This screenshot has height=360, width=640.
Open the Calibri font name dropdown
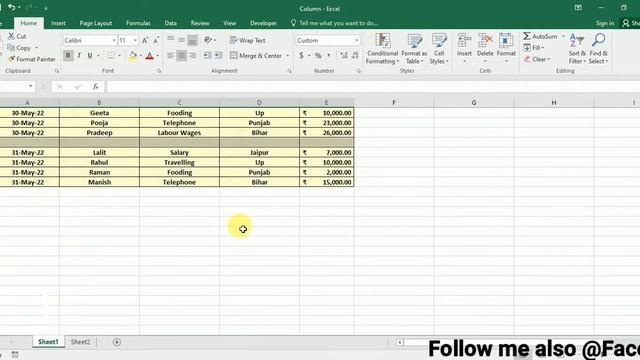114,40
